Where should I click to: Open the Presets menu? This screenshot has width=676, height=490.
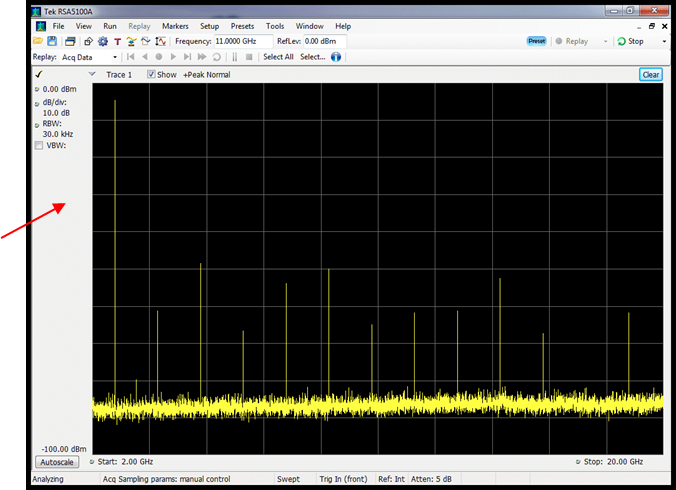point(241,26)
